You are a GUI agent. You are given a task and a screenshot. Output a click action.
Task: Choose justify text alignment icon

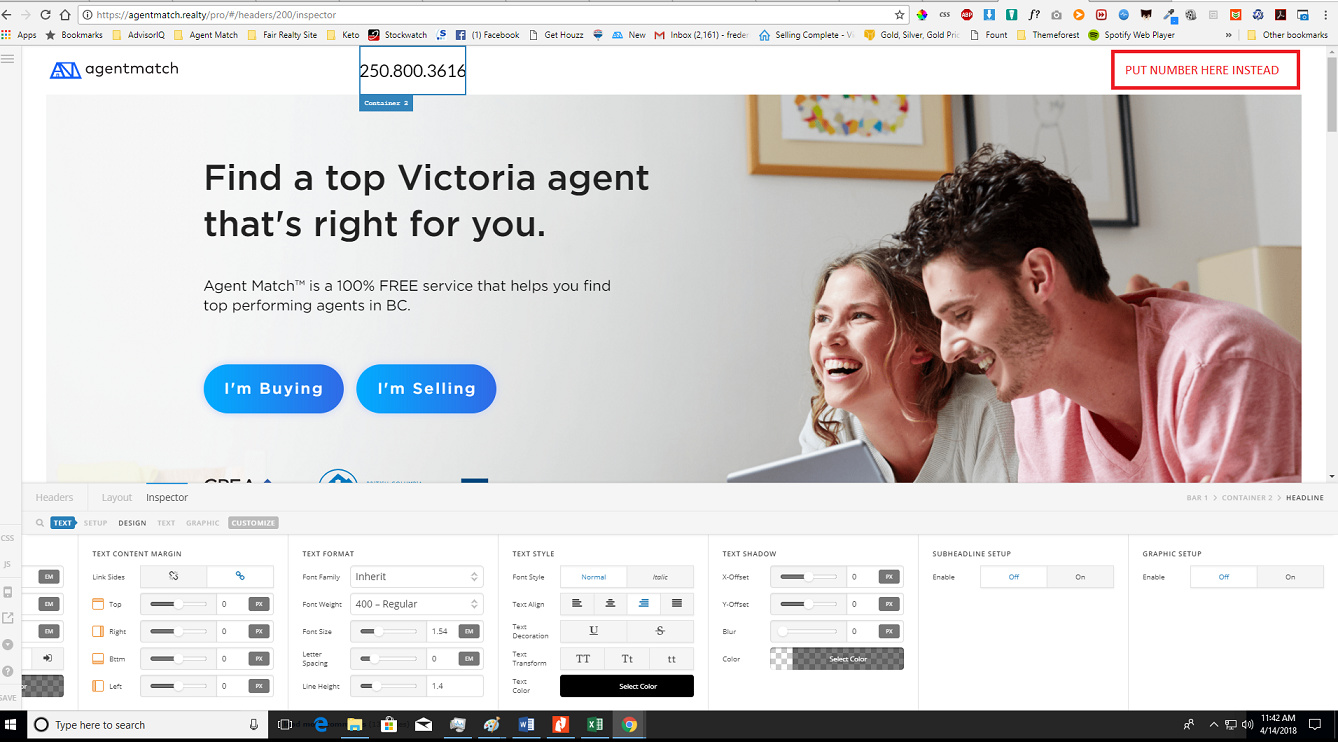click(677, 604)
